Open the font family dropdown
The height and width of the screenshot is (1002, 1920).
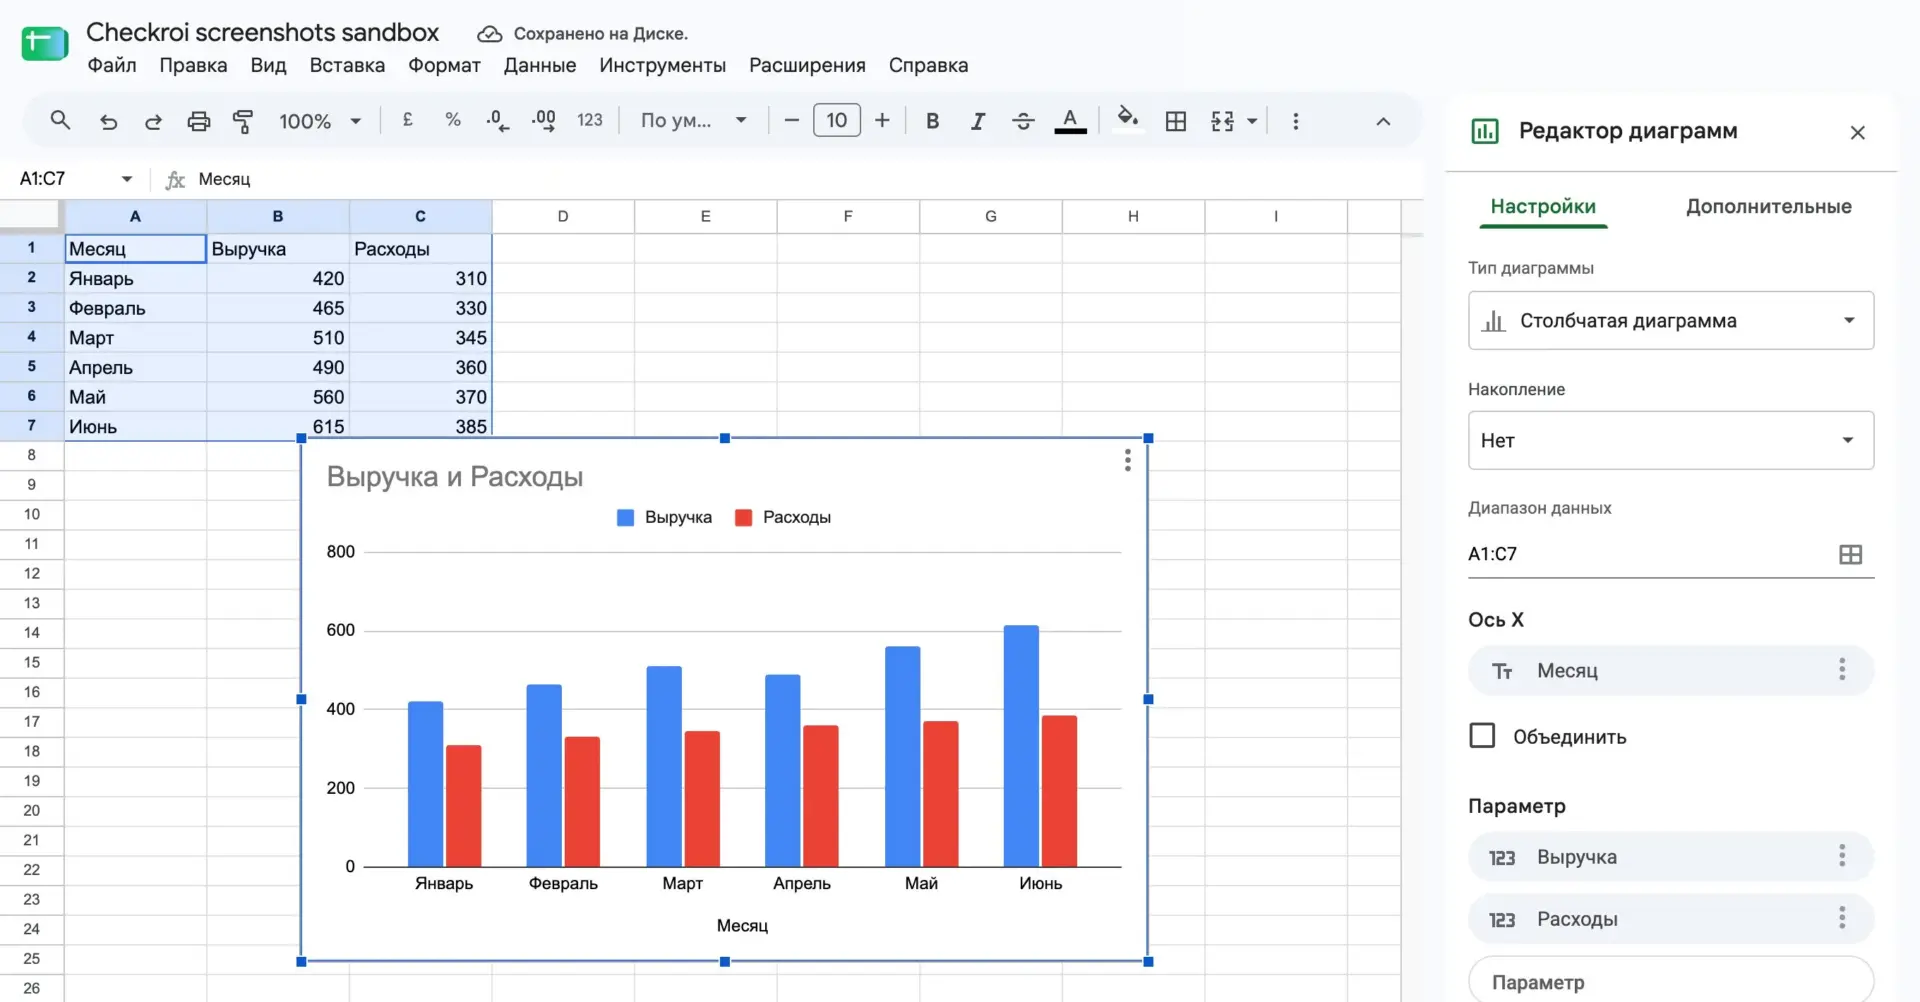694,121
